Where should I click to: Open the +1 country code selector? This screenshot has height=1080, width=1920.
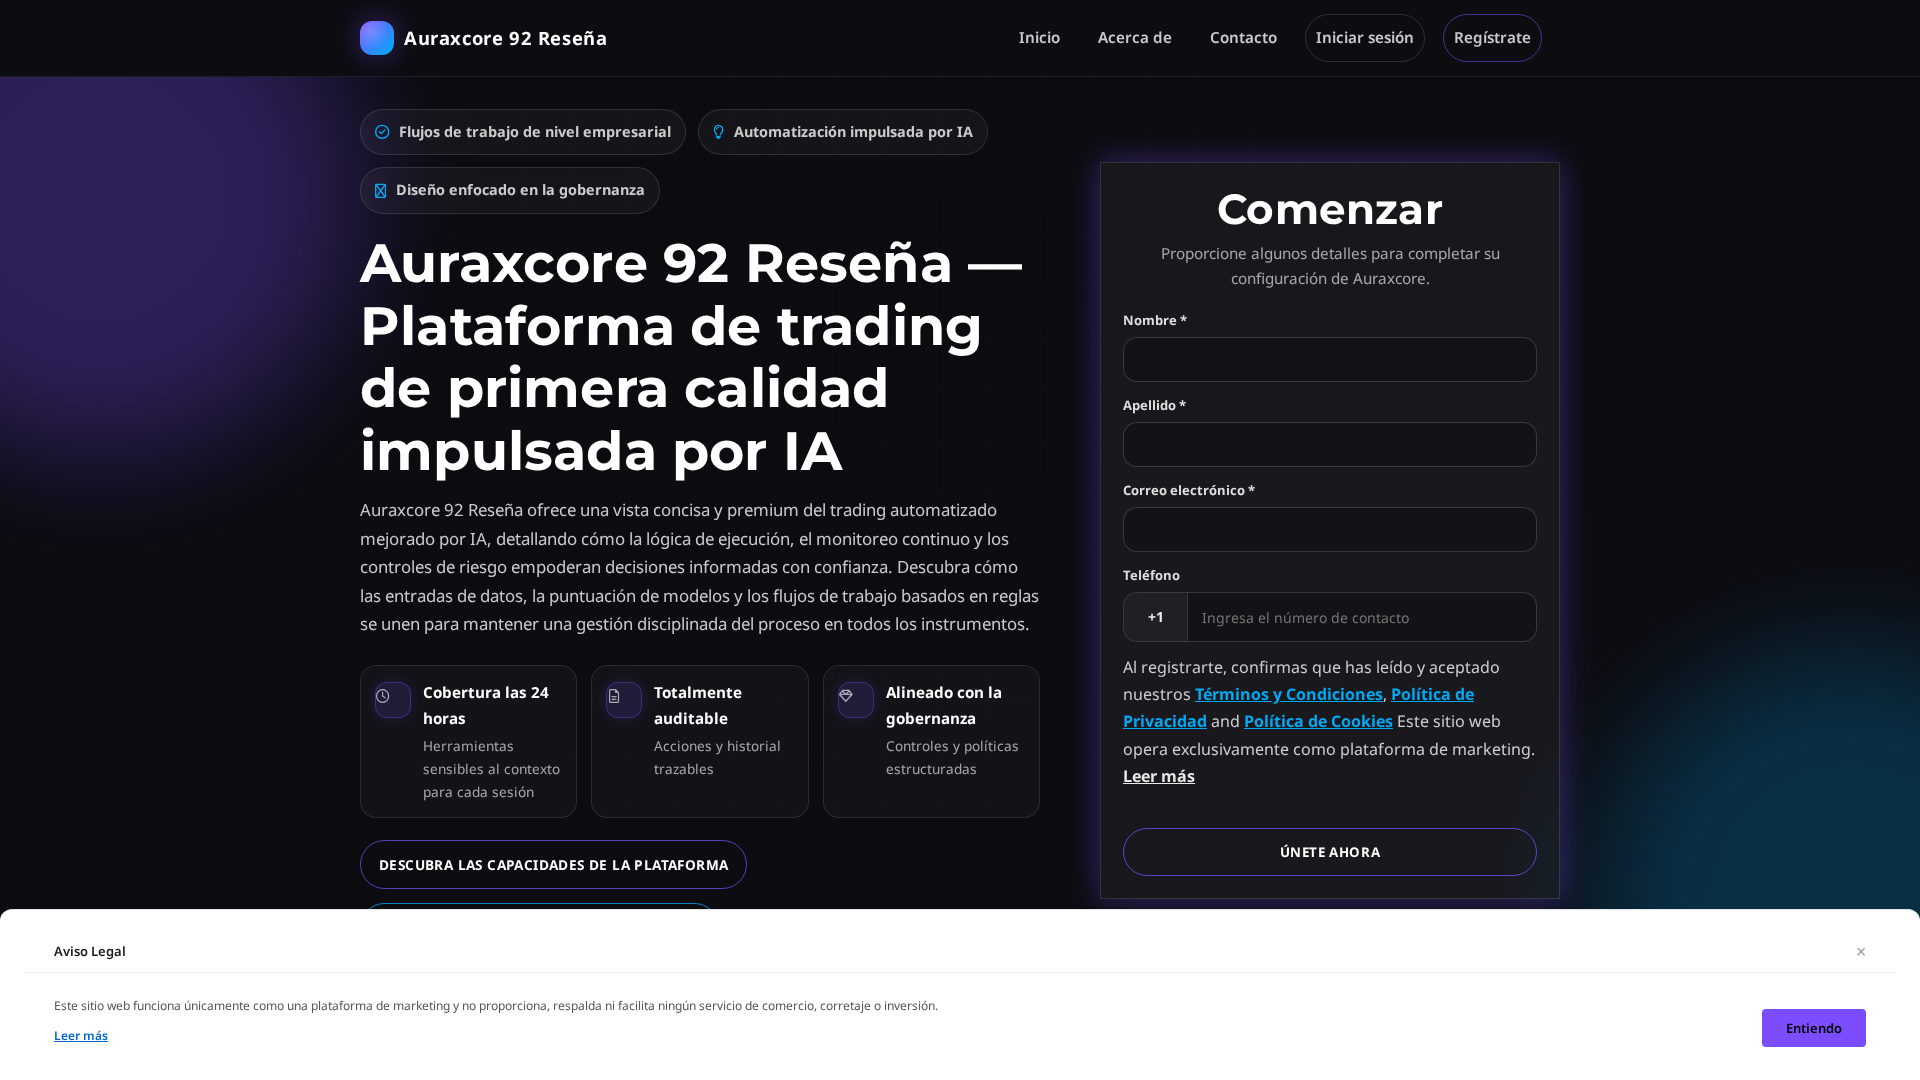[x=1155, y=617]
